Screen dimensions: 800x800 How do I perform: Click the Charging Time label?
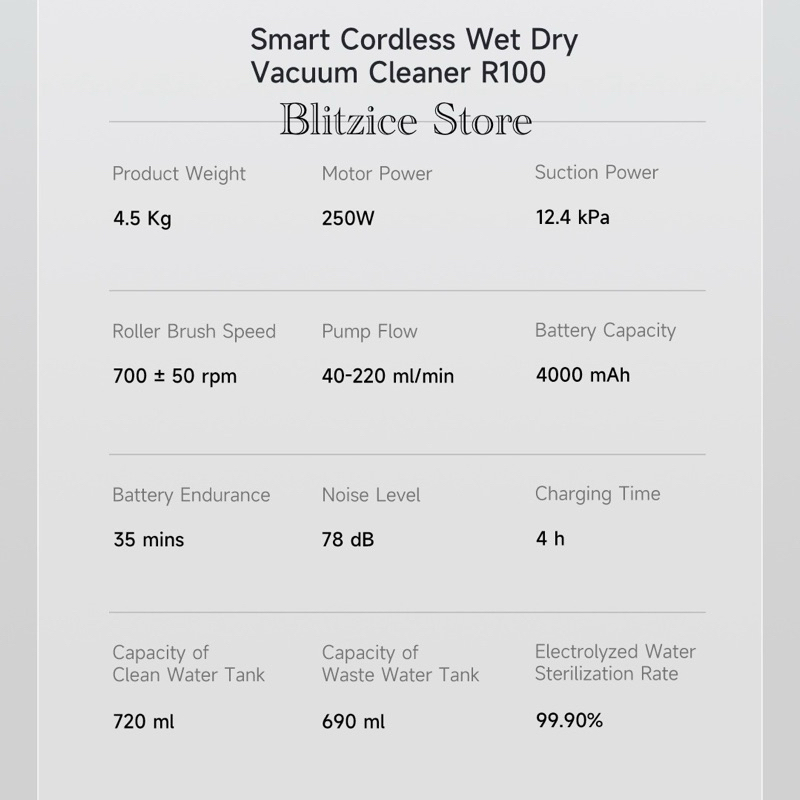597,494
